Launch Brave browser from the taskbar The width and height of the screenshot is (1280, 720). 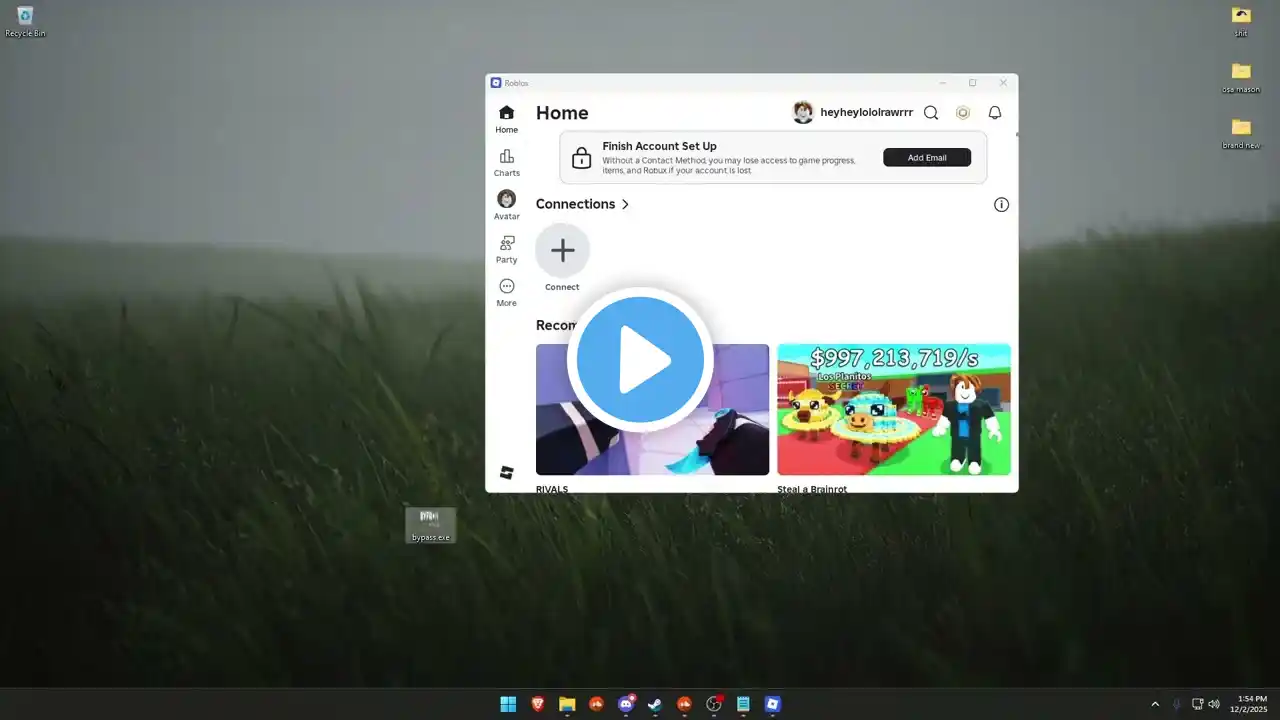click(538, 704)
